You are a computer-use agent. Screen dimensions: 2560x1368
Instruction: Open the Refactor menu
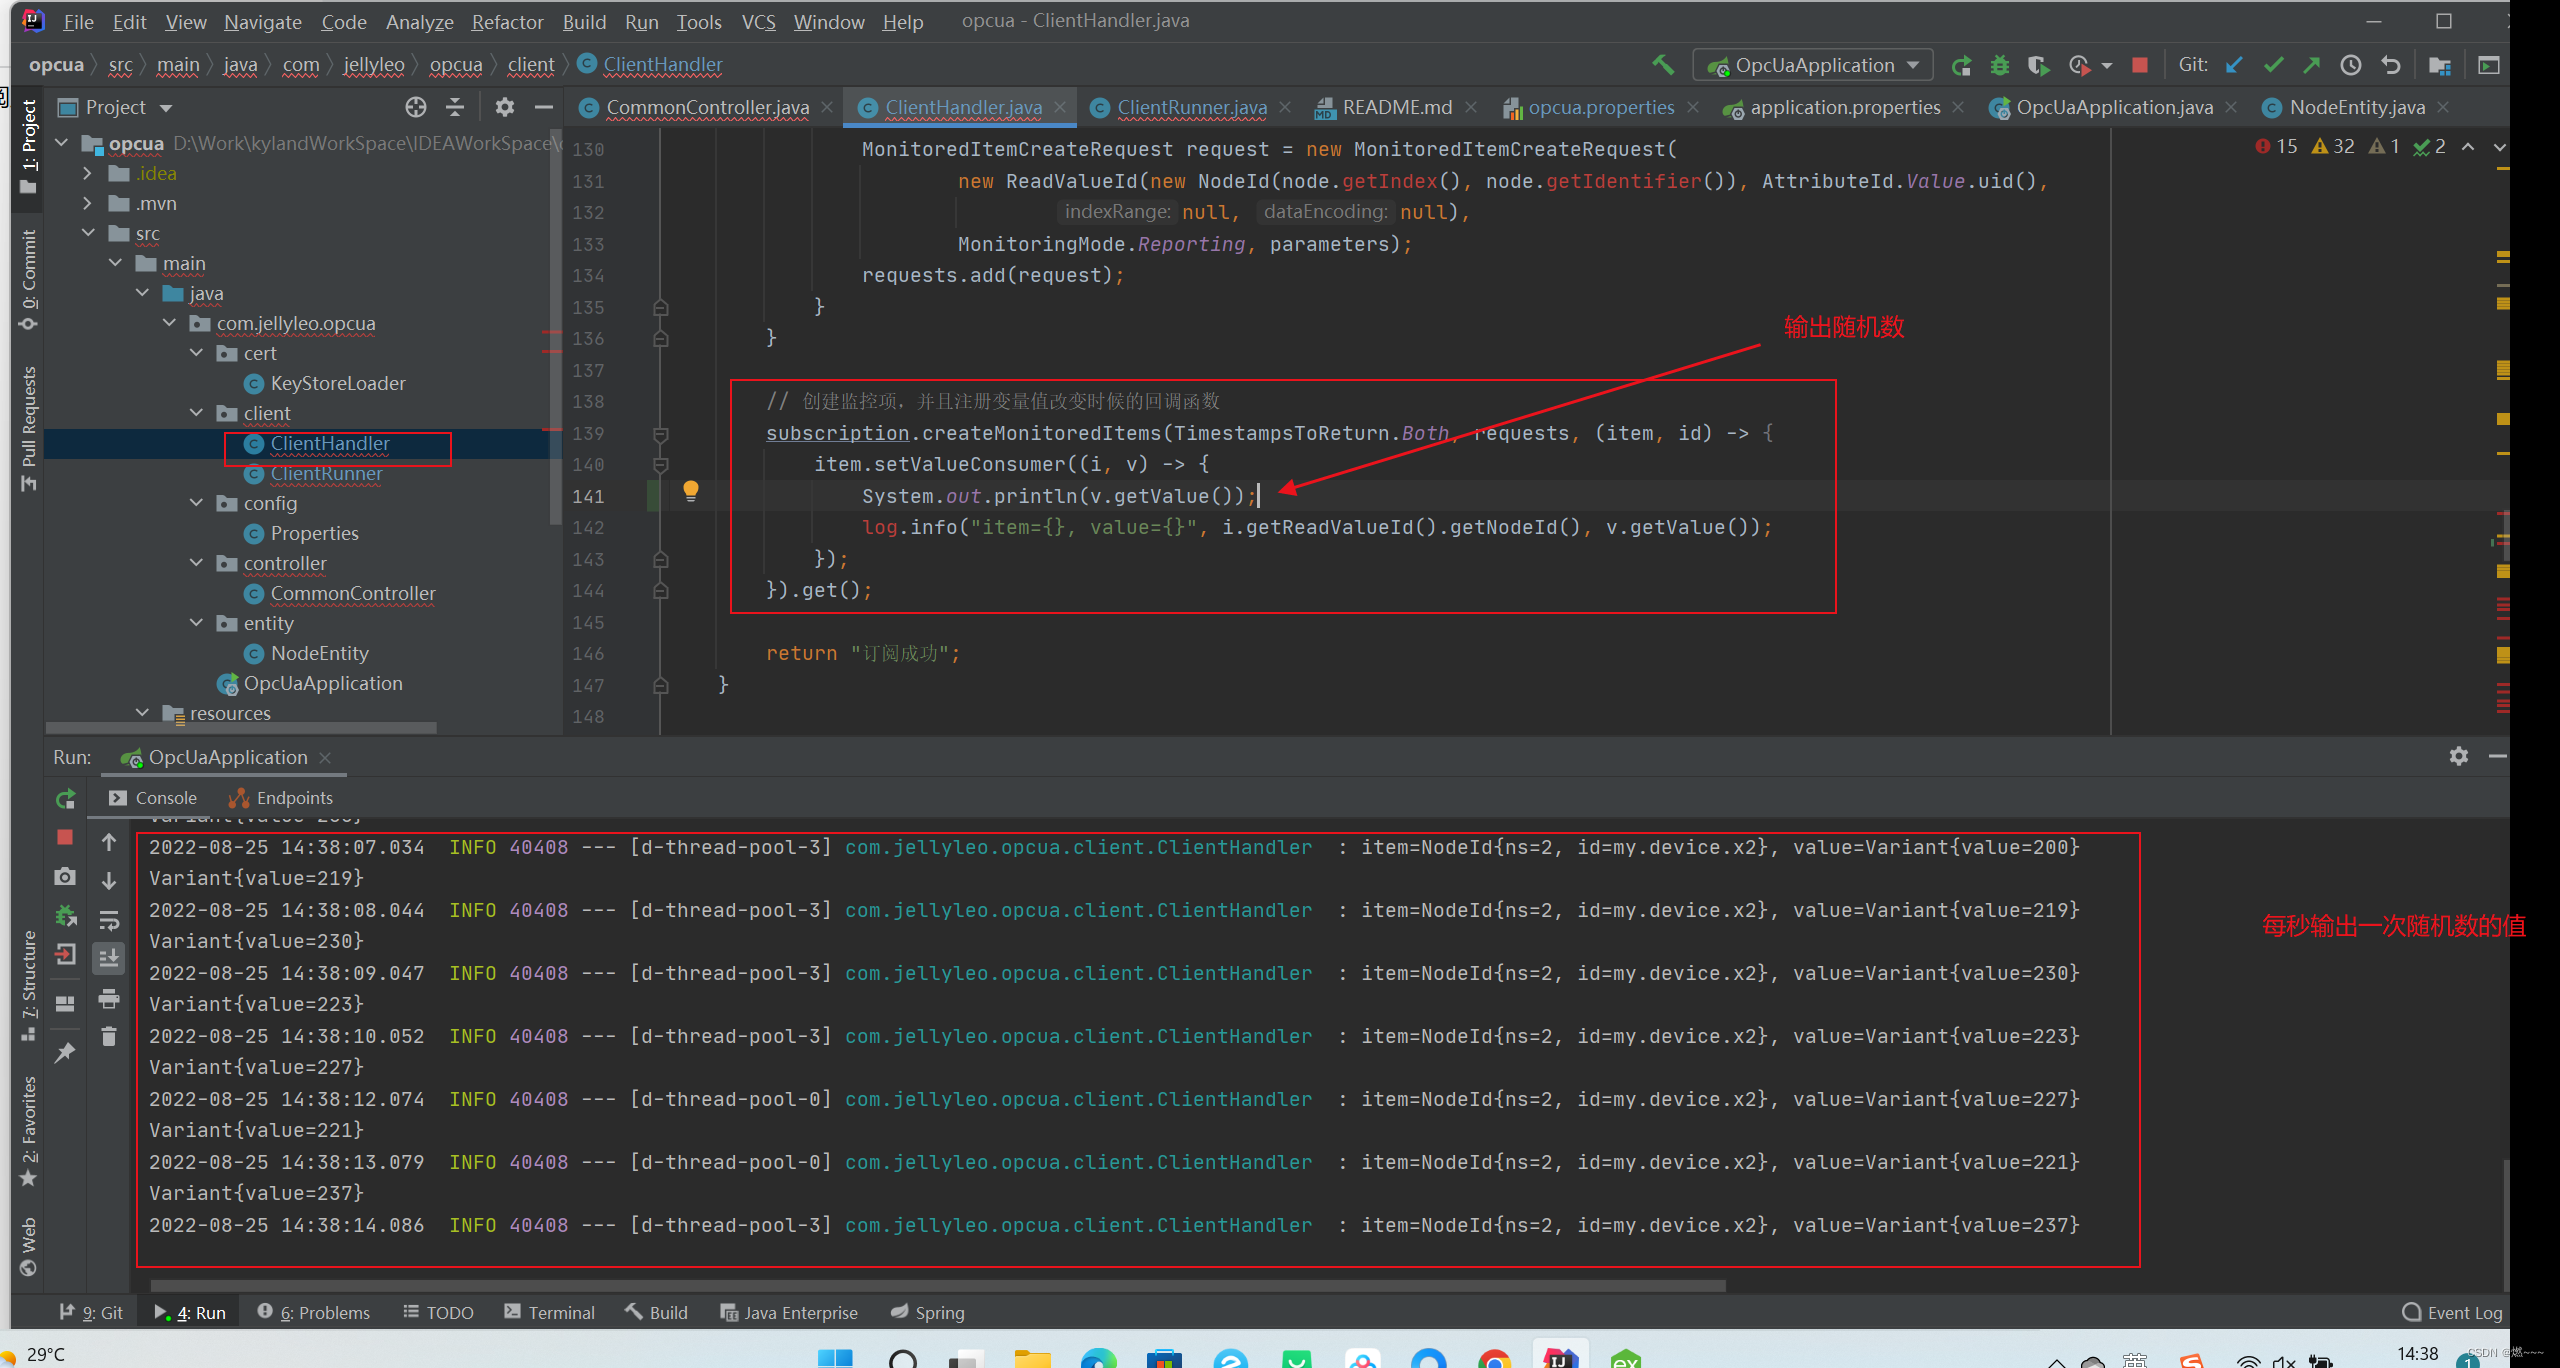coord(507,21)
